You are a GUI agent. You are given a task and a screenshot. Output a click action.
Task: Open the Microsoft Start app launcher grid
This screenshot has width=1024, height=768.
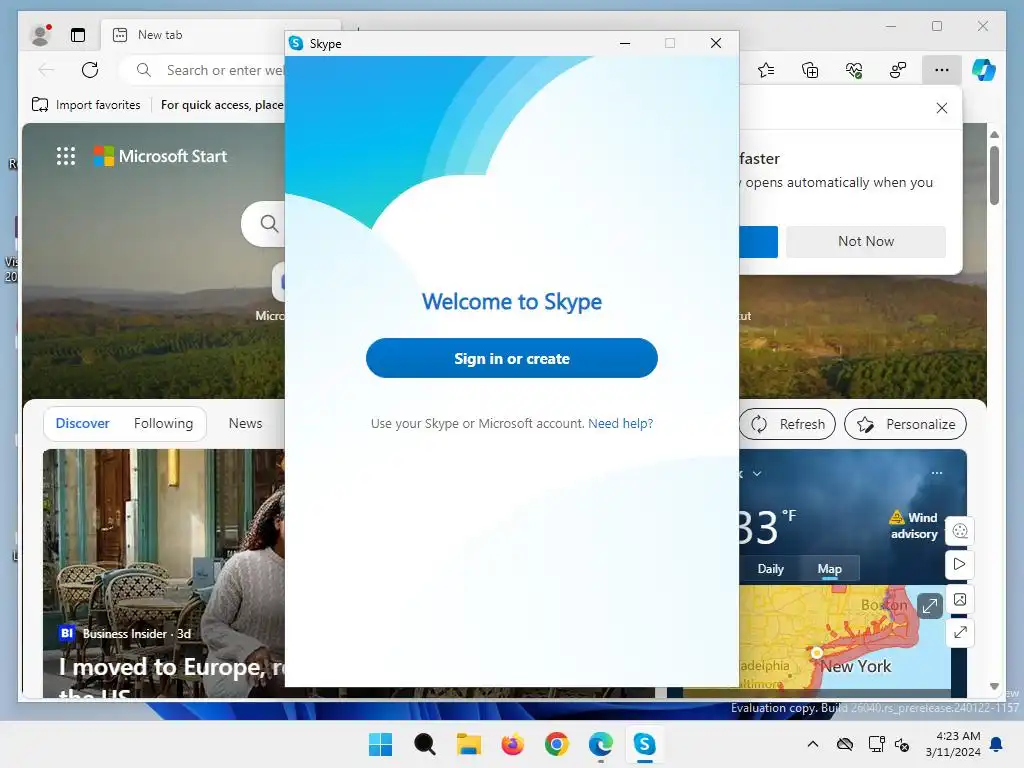66,156
